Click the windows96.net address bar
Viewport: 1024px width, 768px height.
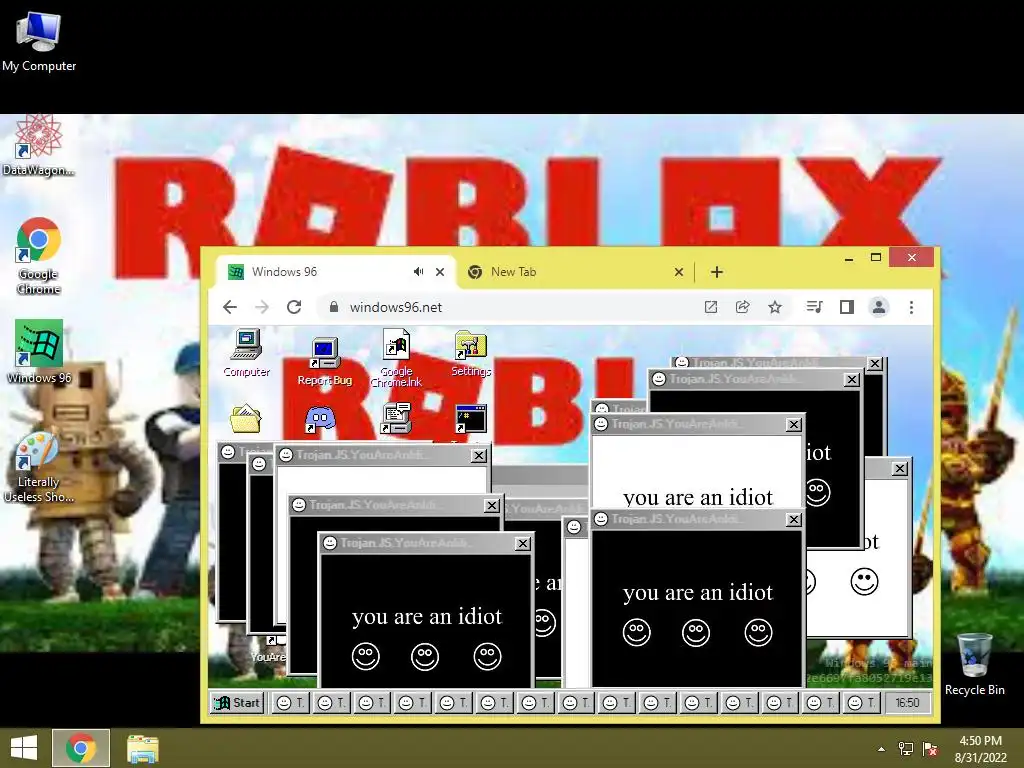click(509, 307)
